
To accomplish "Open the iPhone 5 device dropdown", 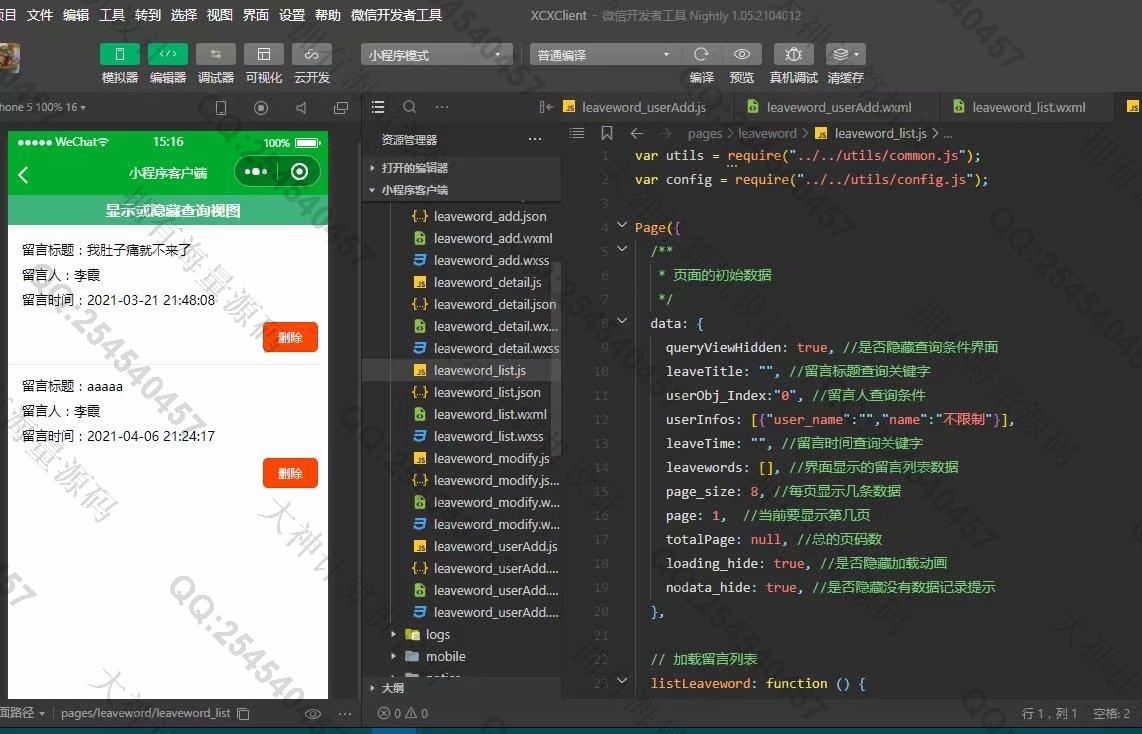I will (x=42, y=107).
